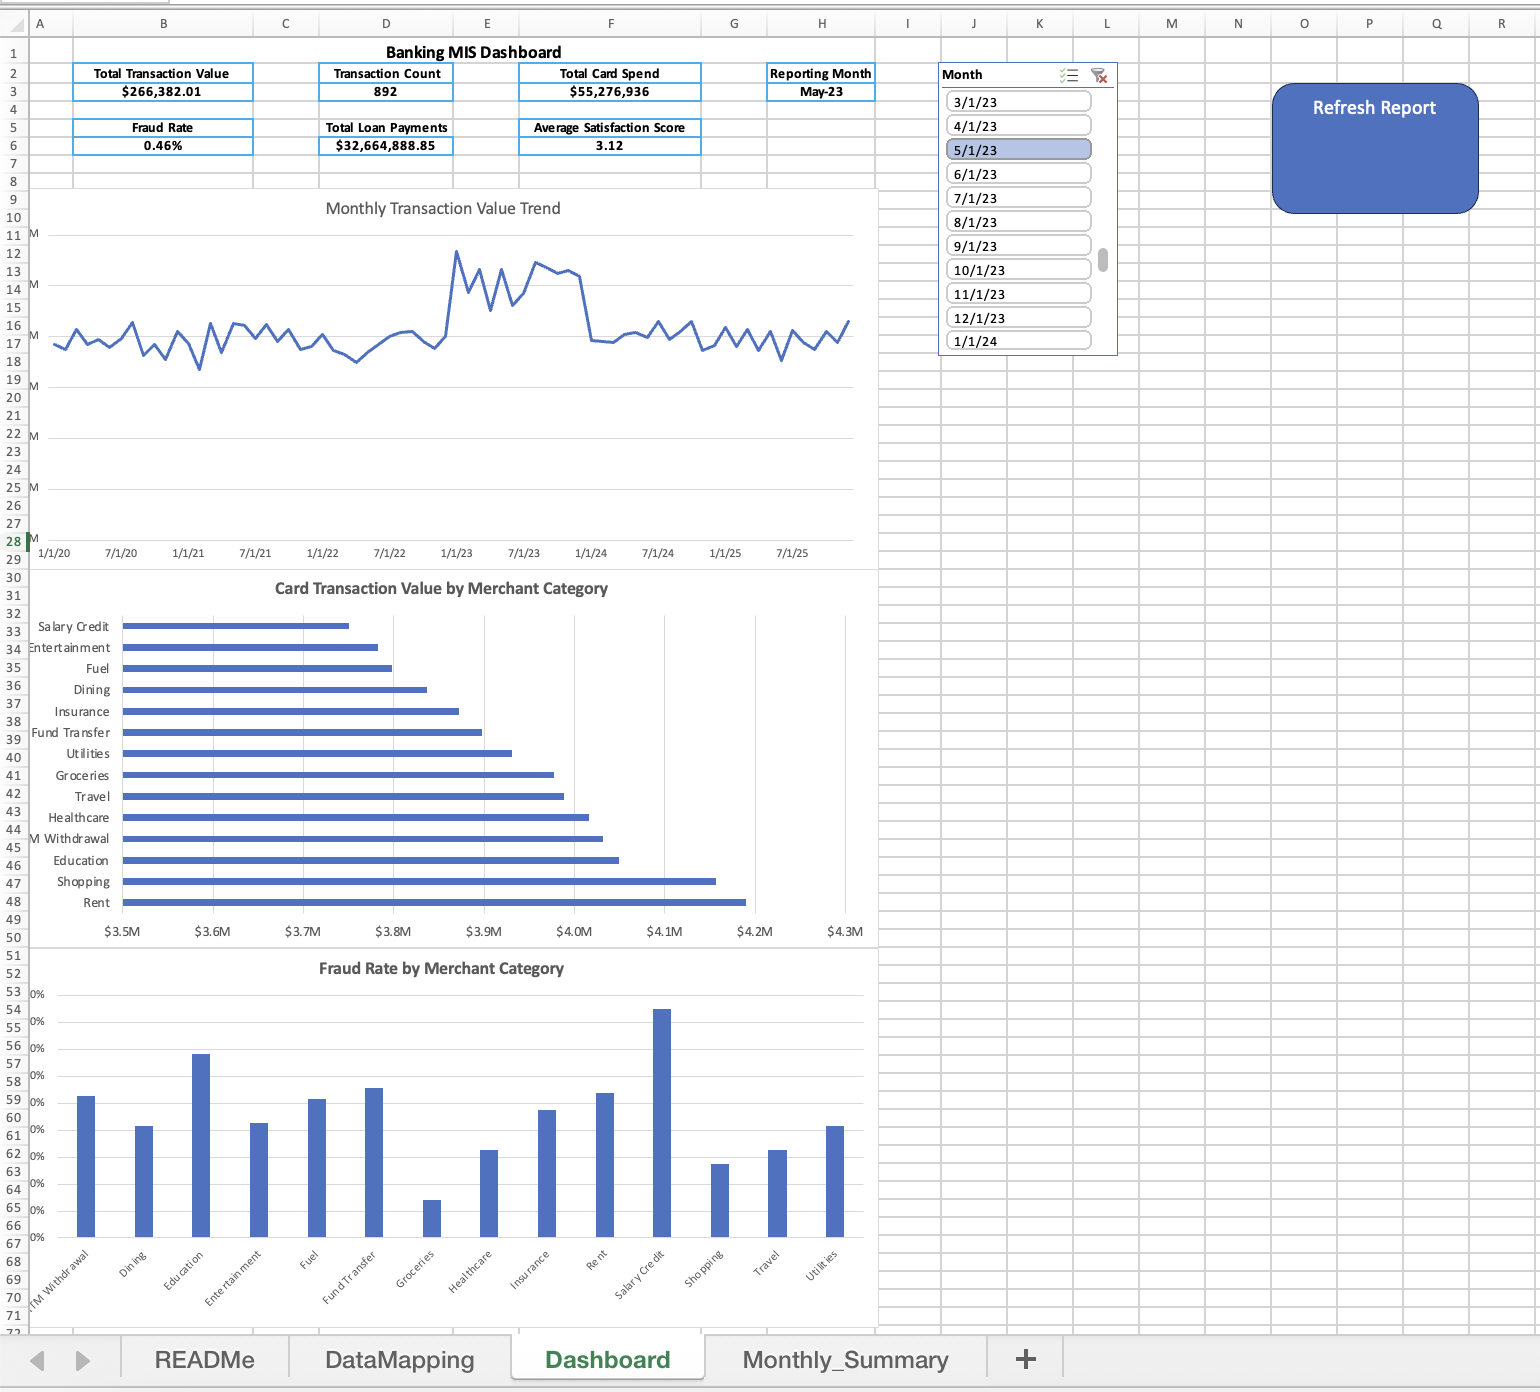Select 12/1/23 in Month slicer
Screen dimensions: 1540x1392
tap(1018, 318)
